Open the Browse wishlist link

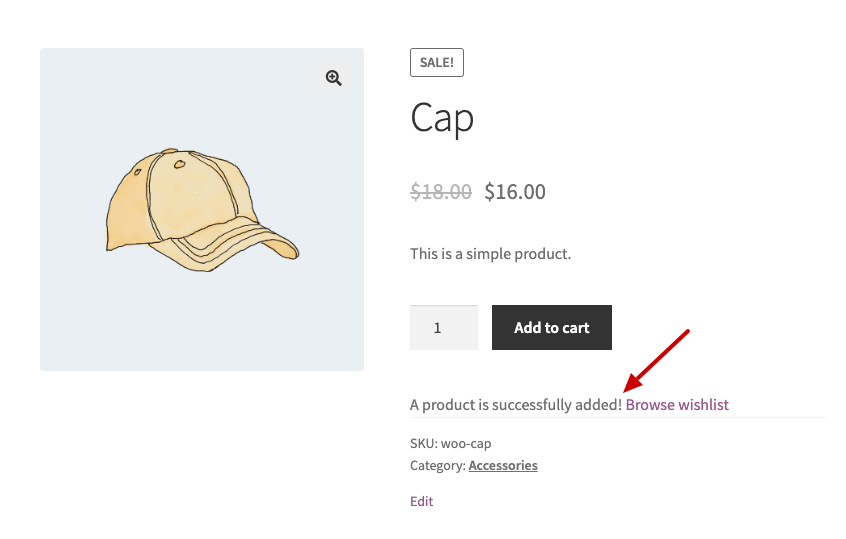(677, 405)
